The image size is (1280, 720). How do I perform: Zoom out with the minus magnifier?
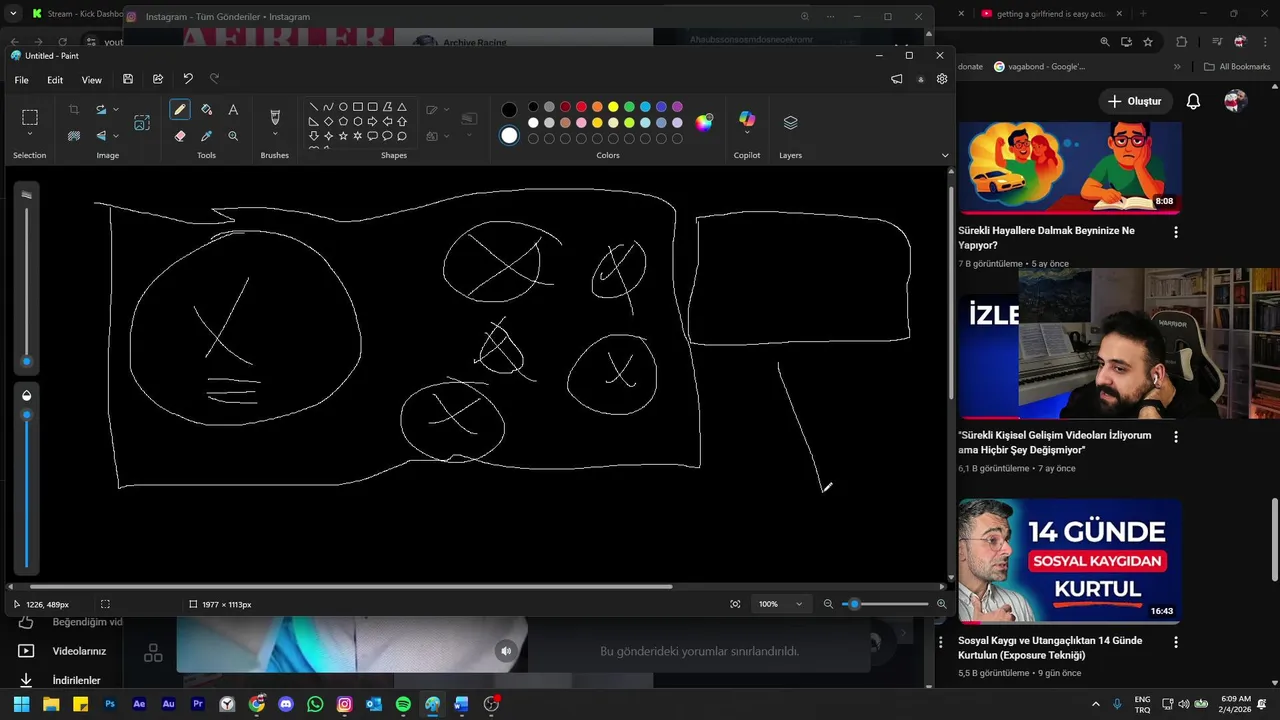[828, 604]
